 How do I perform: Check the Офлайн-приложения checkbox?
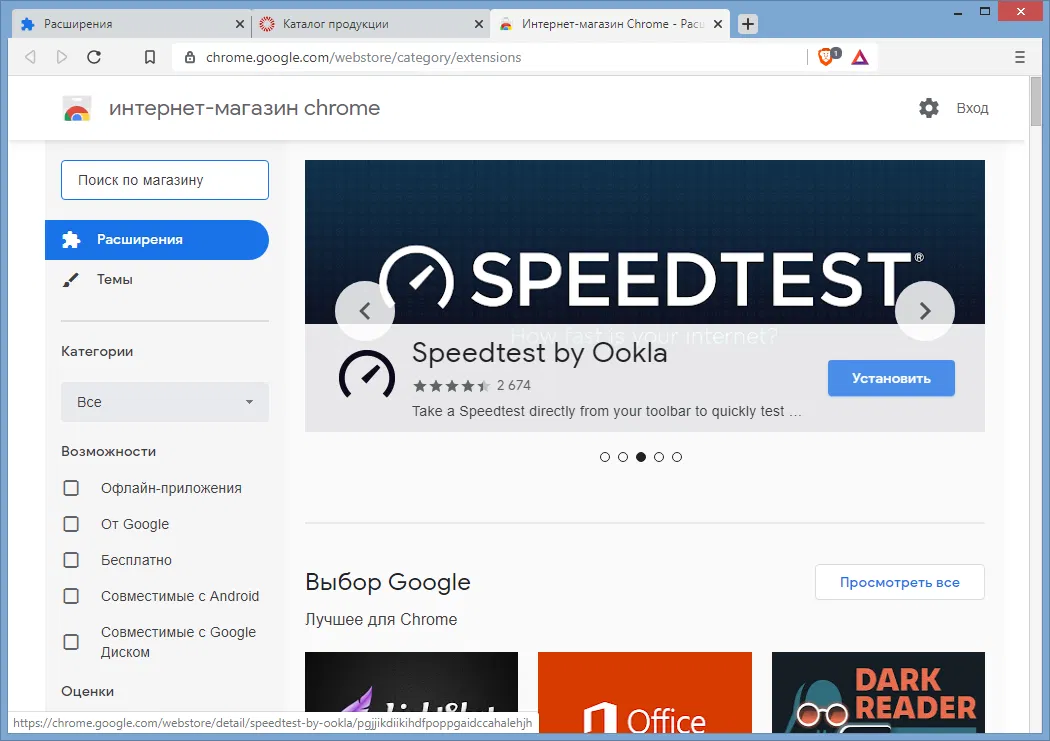pos(71,488)
